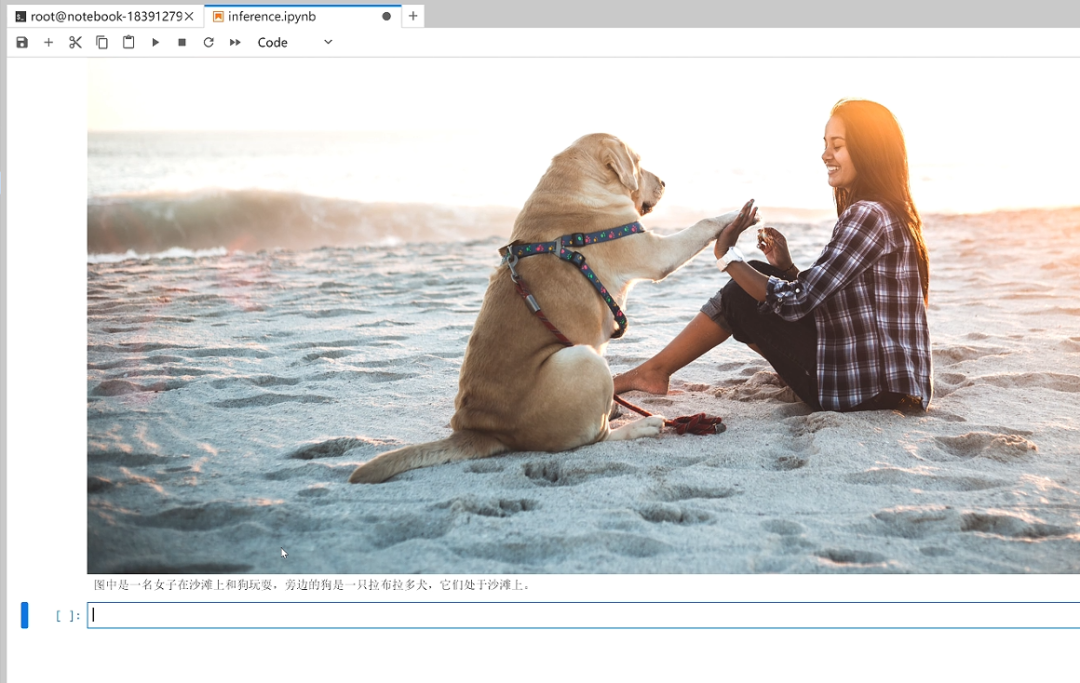Click the Chinese caption output text
Screen dimensions: 1080x683
(312, 585)
